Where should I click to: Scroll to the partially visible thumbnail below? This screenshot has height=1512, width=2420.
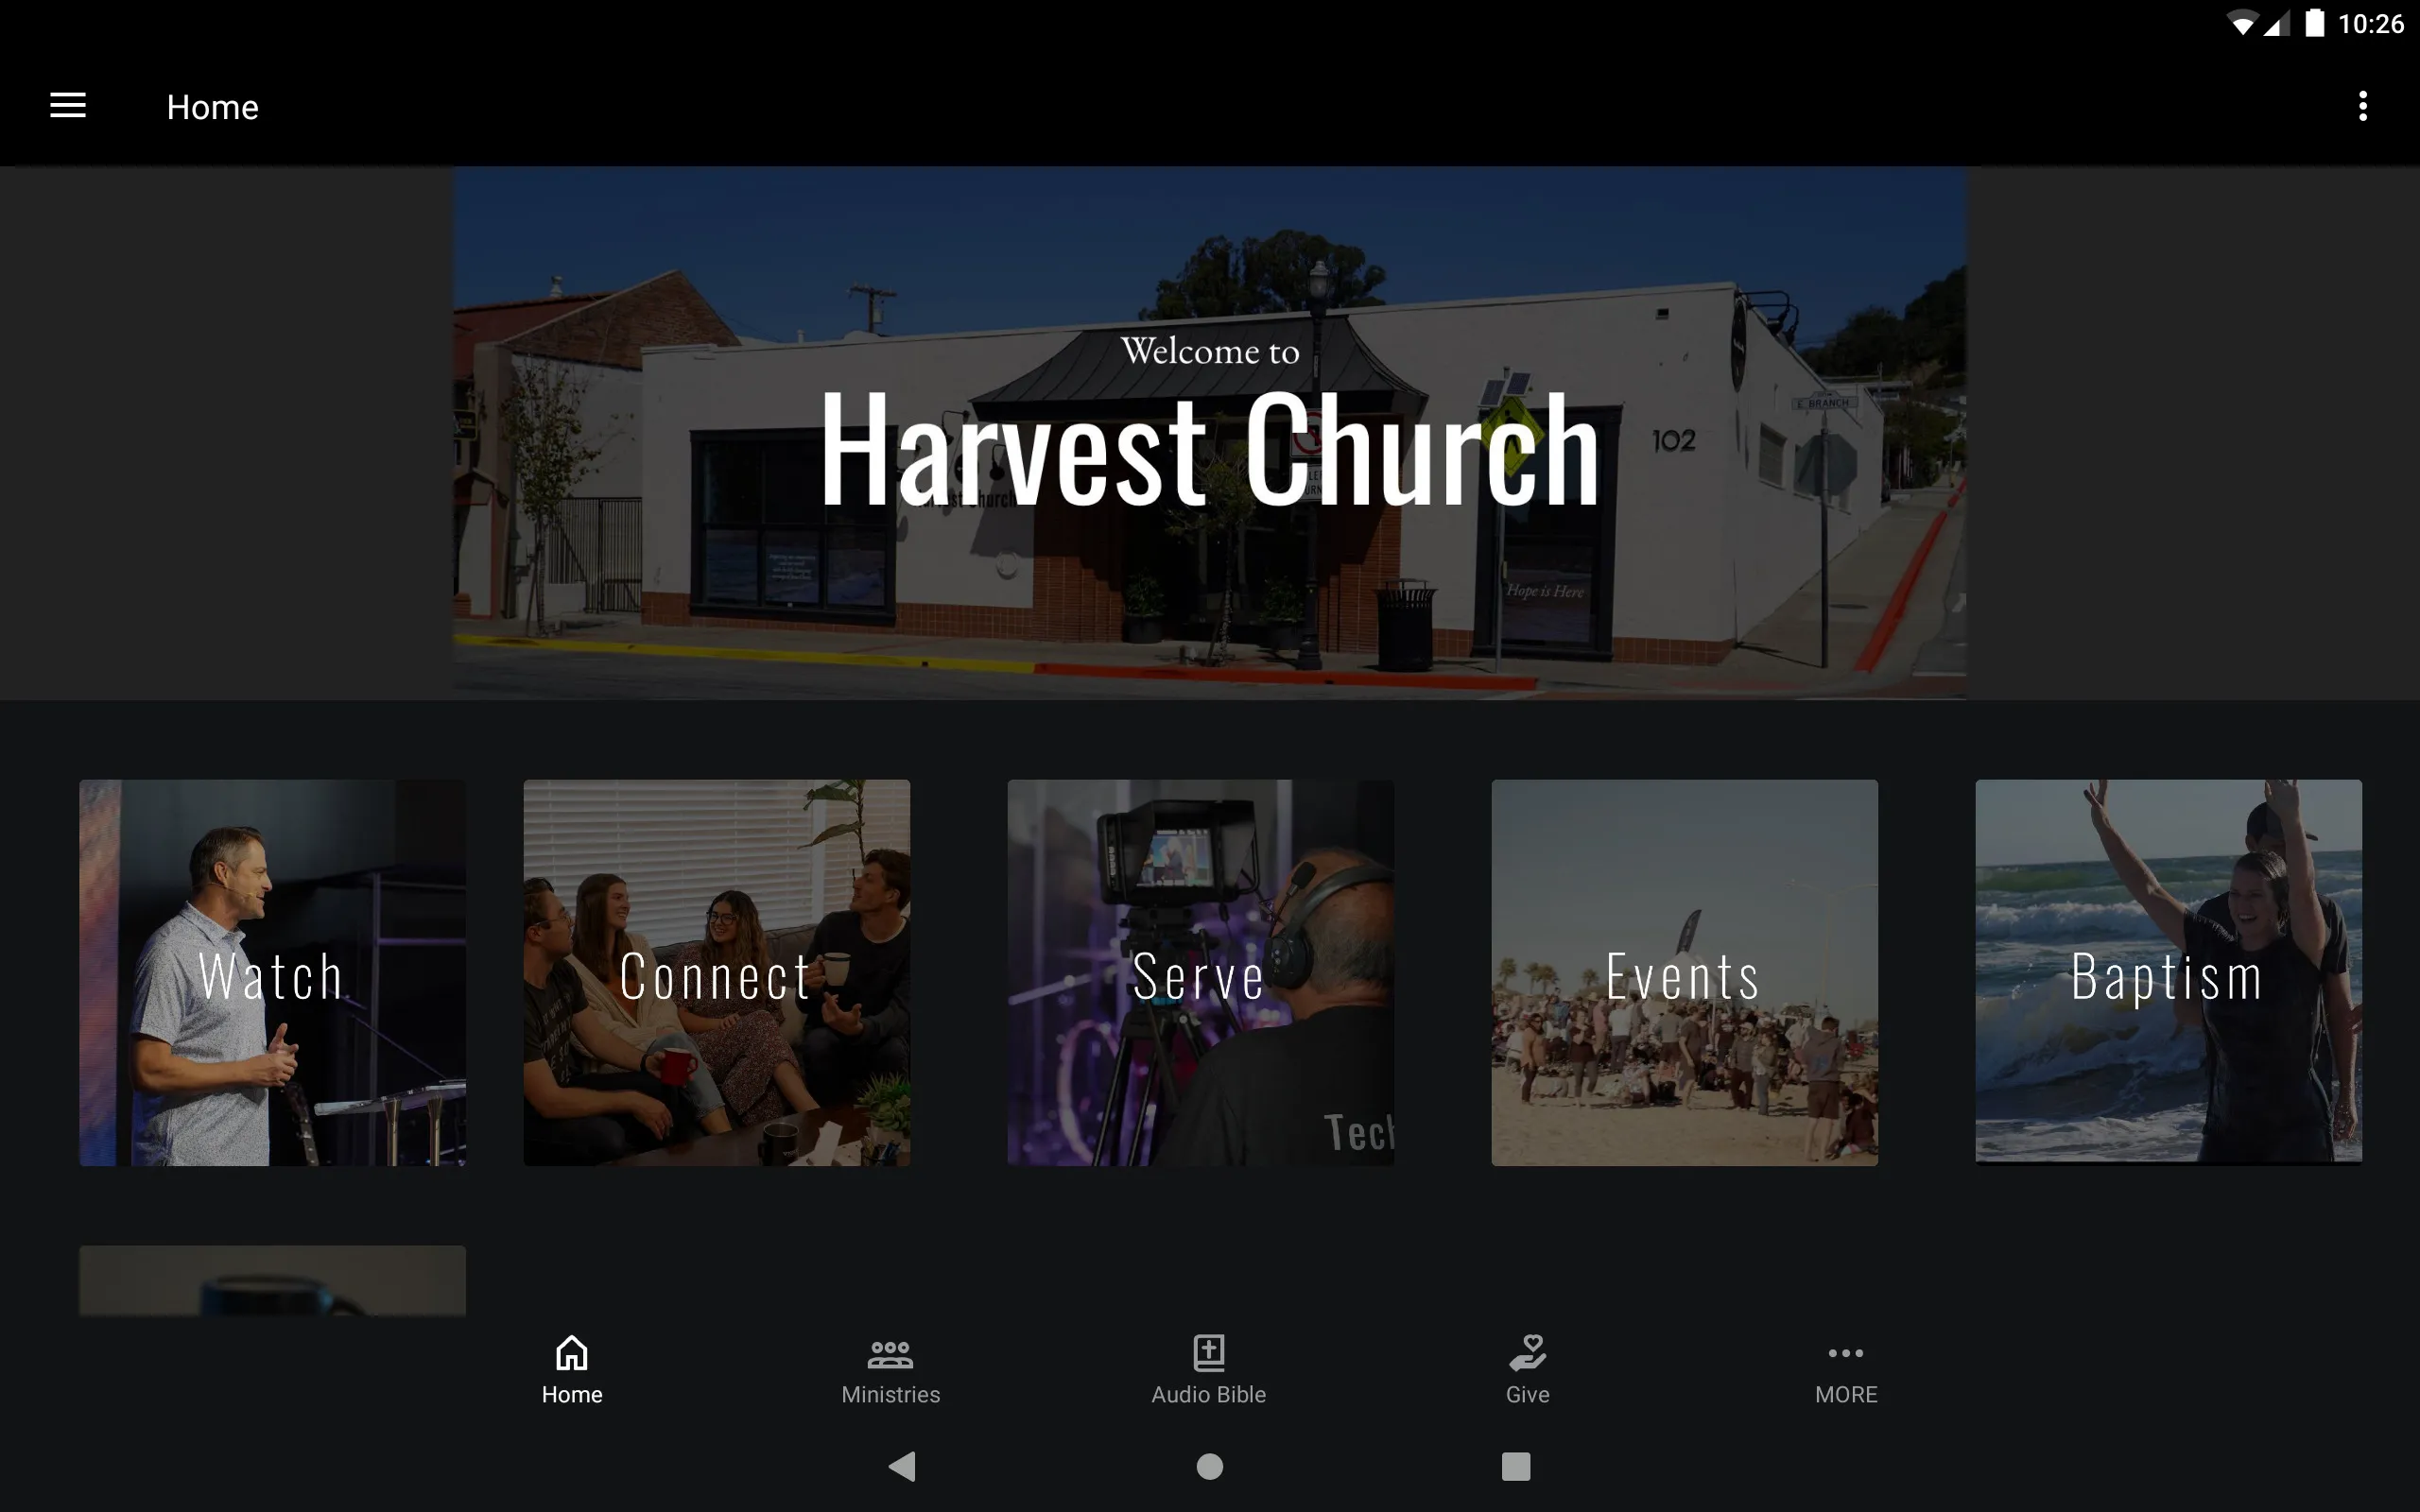click(272, 1280)
